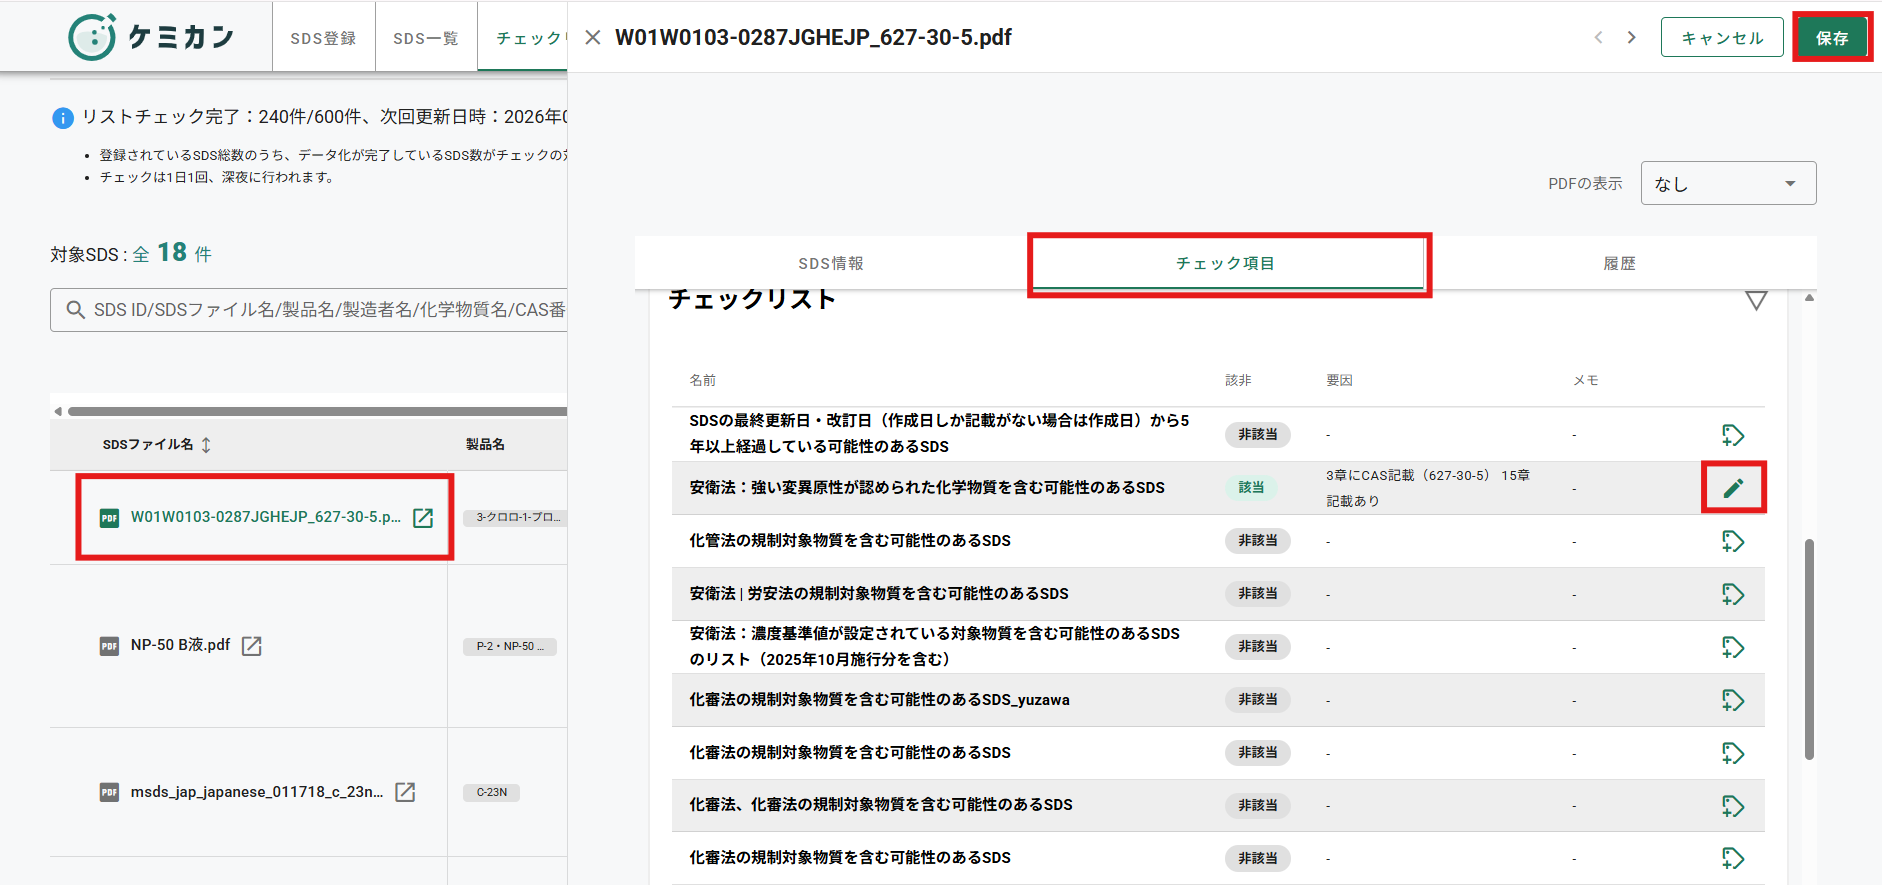Sort by SDSファイル名 column arrows
The image size is (1882, 885).
(x=206, y=445)
